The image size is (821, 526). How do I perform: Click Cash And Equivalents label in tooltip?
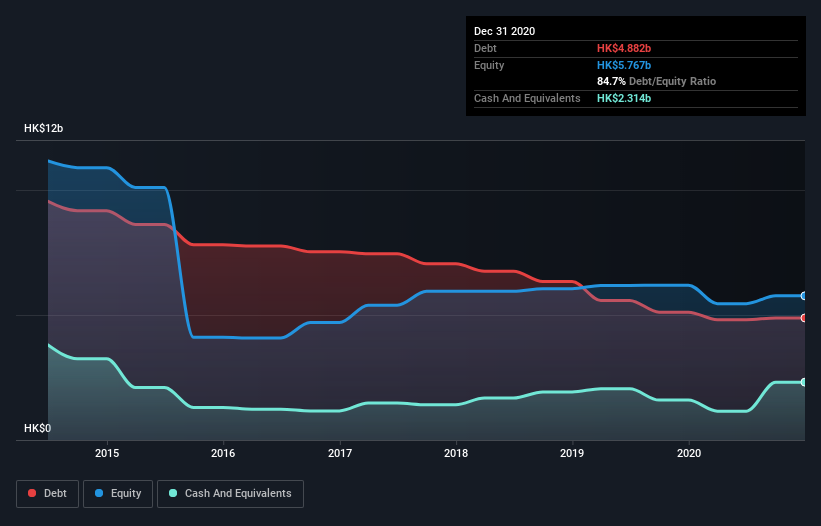pos(527,98)
